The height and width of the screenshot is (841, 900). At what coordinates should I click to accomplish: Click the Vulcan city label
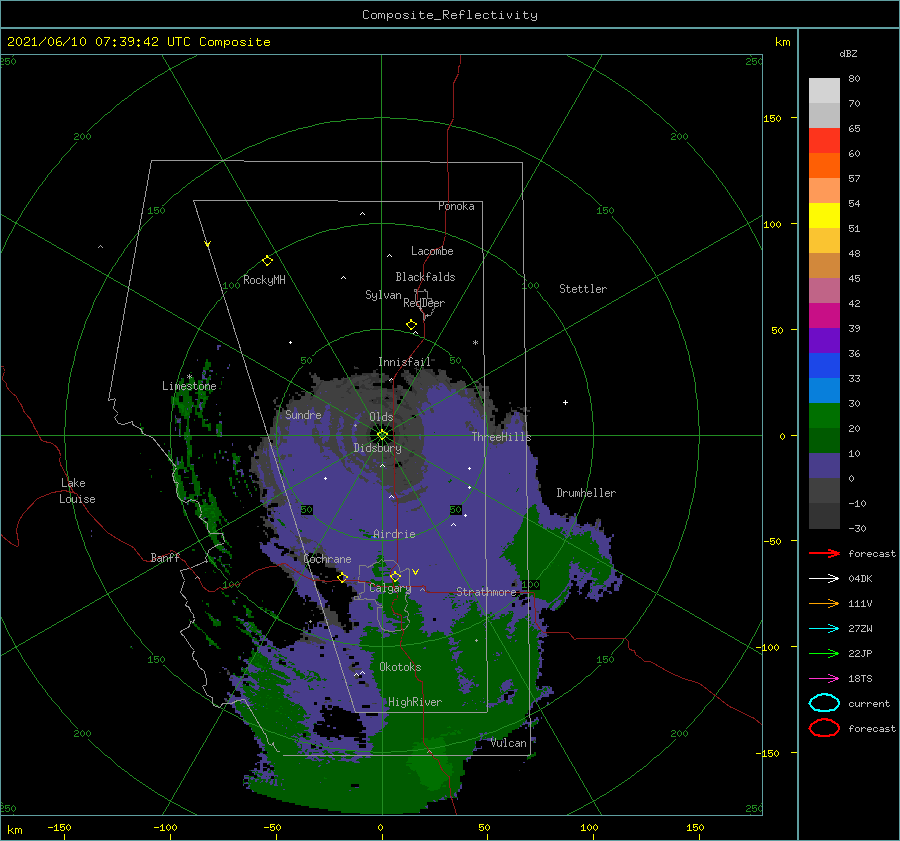click(x=508, y=743)
